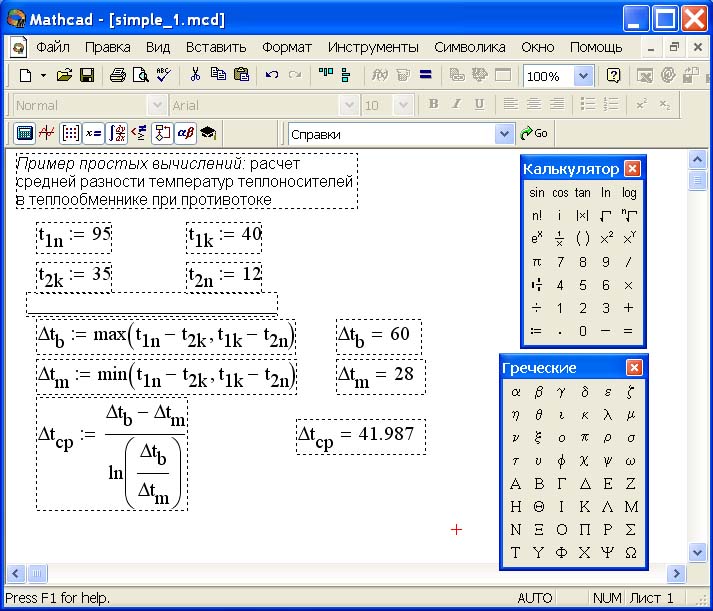Click the Cut scissors icon
713x611 pixels.
pyautogui.click(x=195, y=75)
